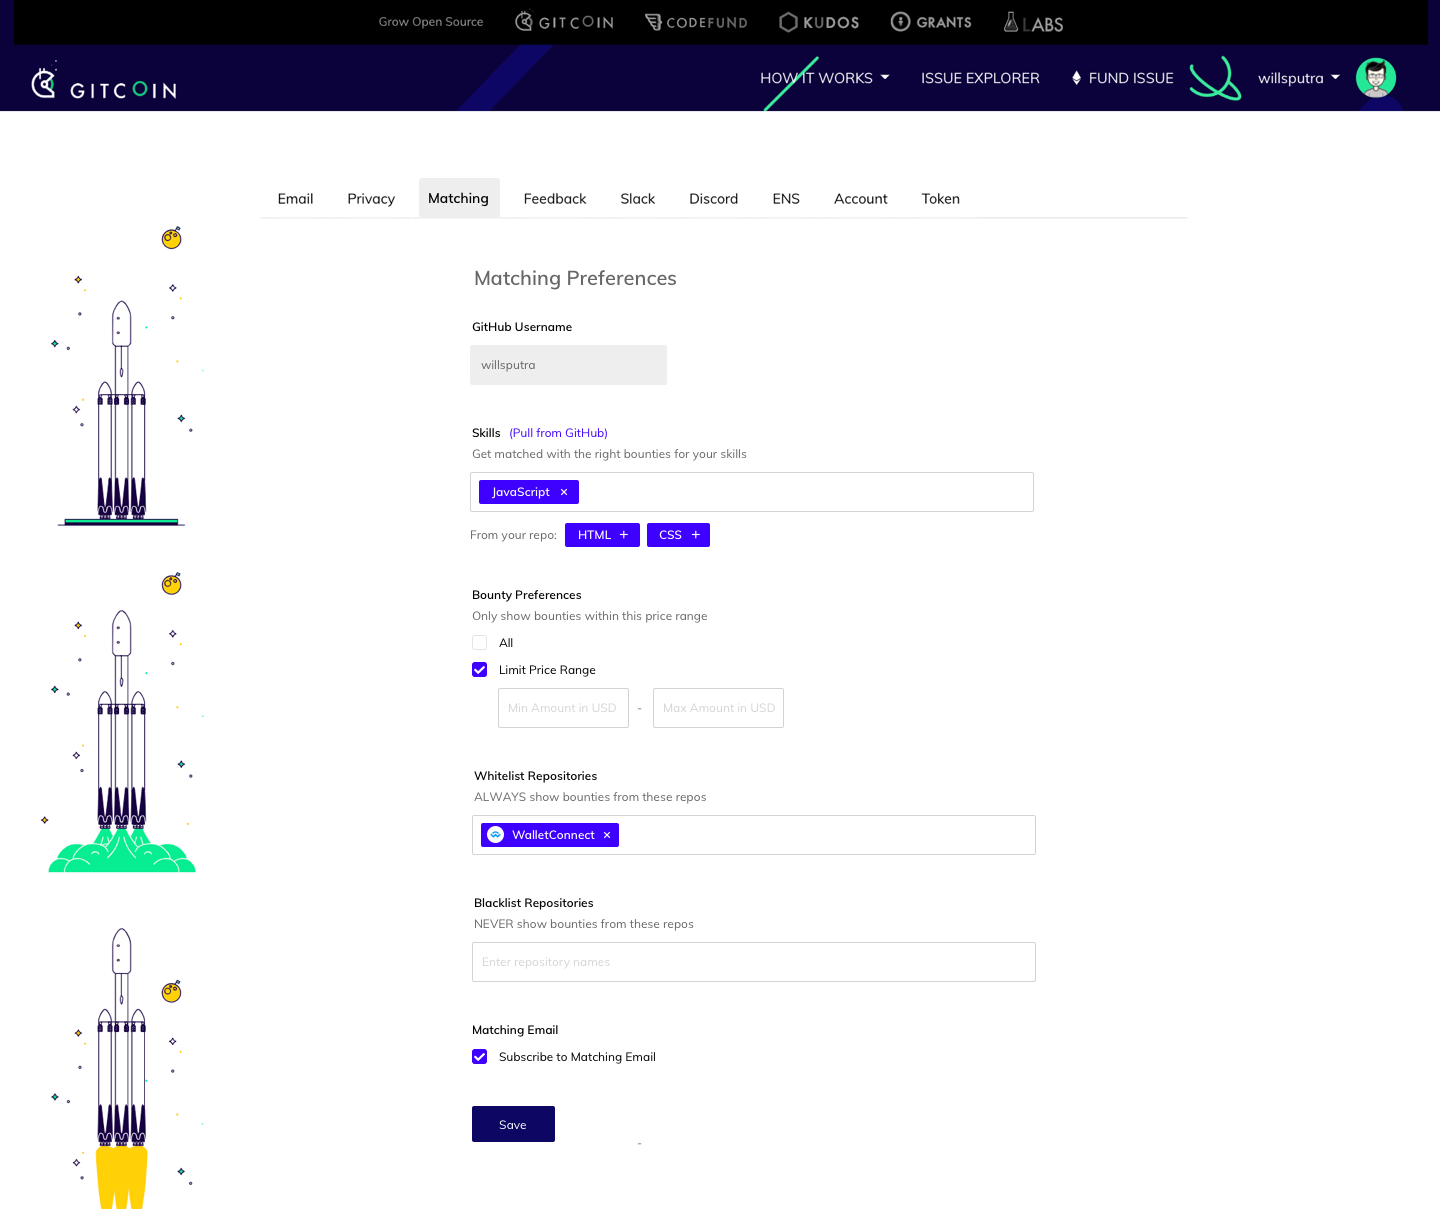Viewport: 1440px width, 1209px height.
Task: Open Labs in the top bar
Action: coord(1033,22)
